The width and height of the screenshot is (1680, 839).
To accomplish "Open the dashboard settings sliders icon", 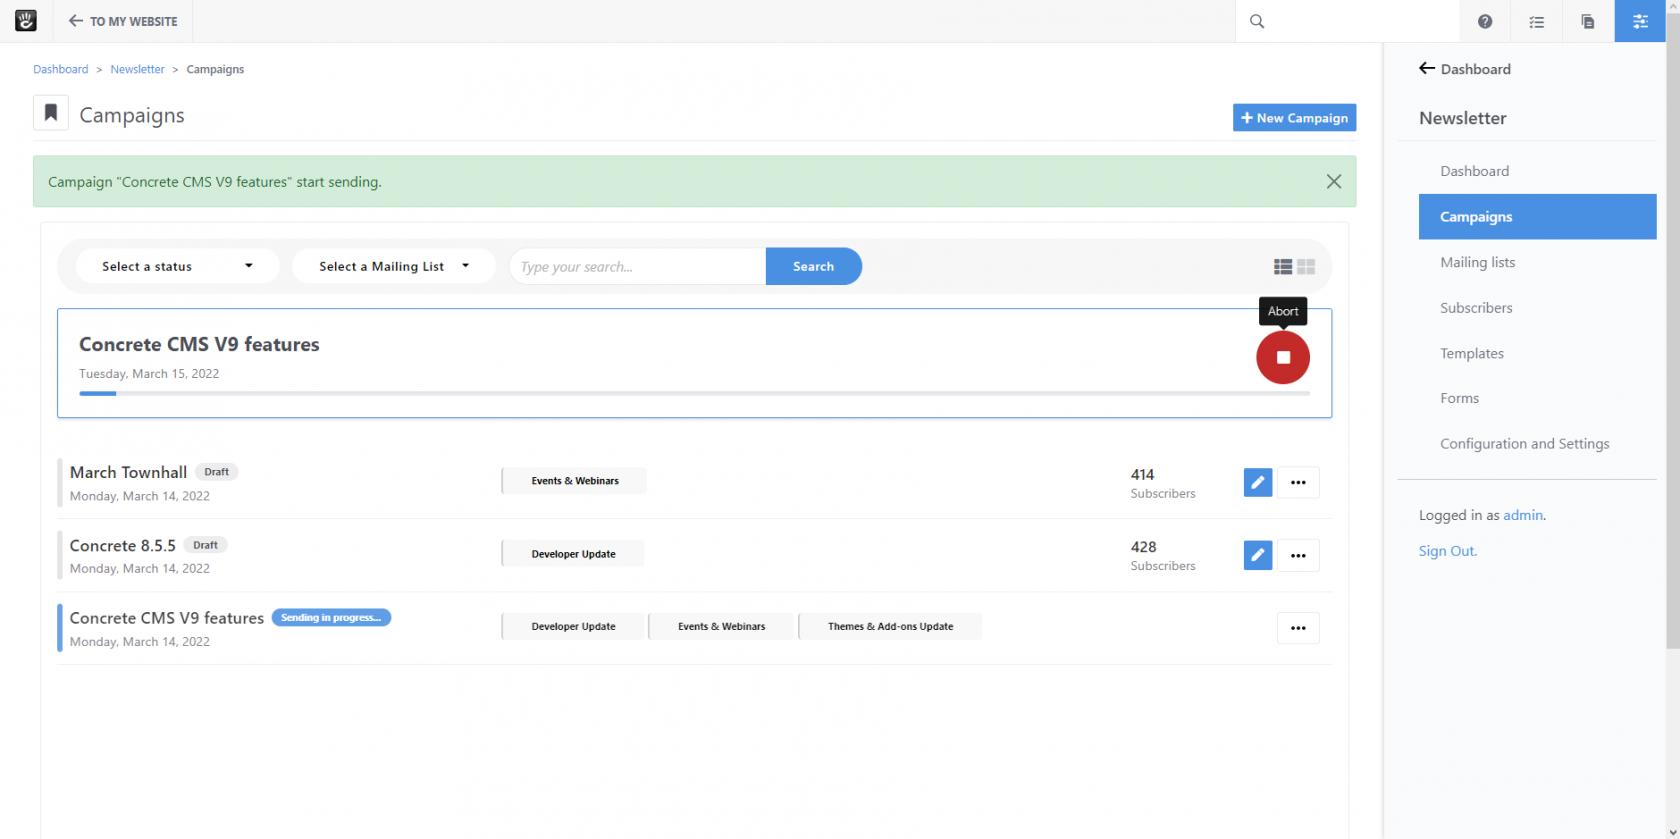I will 1640,21.
